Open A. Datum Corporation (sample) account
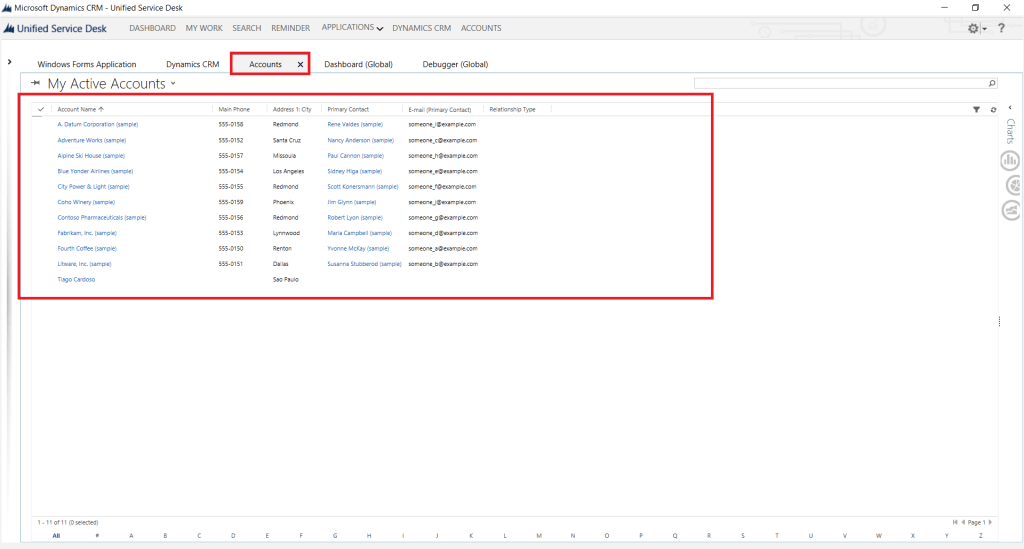Screen dimensions: 1024x549 pyautogui.click(x=97, y=124)
